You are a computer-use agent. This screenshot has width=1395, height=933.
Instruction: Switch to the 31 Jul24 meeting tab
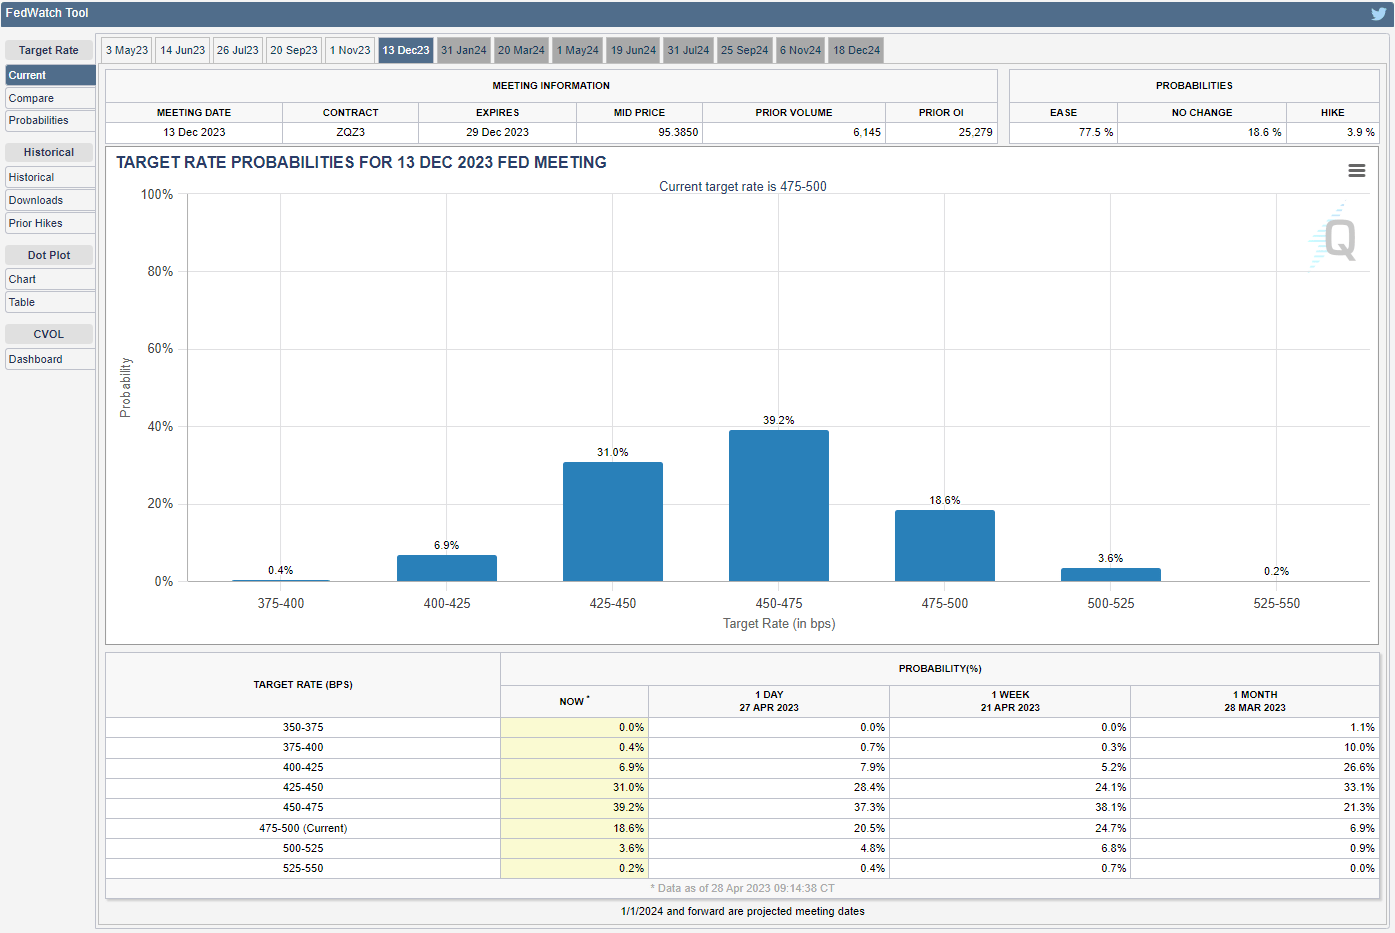[x=688, y=50]
